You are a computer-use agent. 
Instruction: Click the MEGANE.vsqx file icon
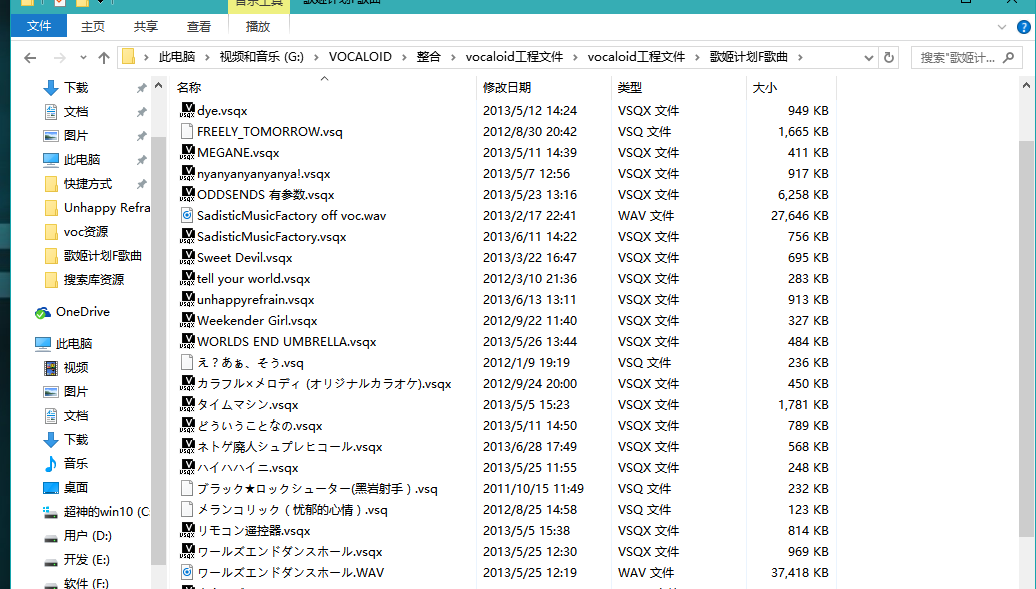tap(187, 153)
